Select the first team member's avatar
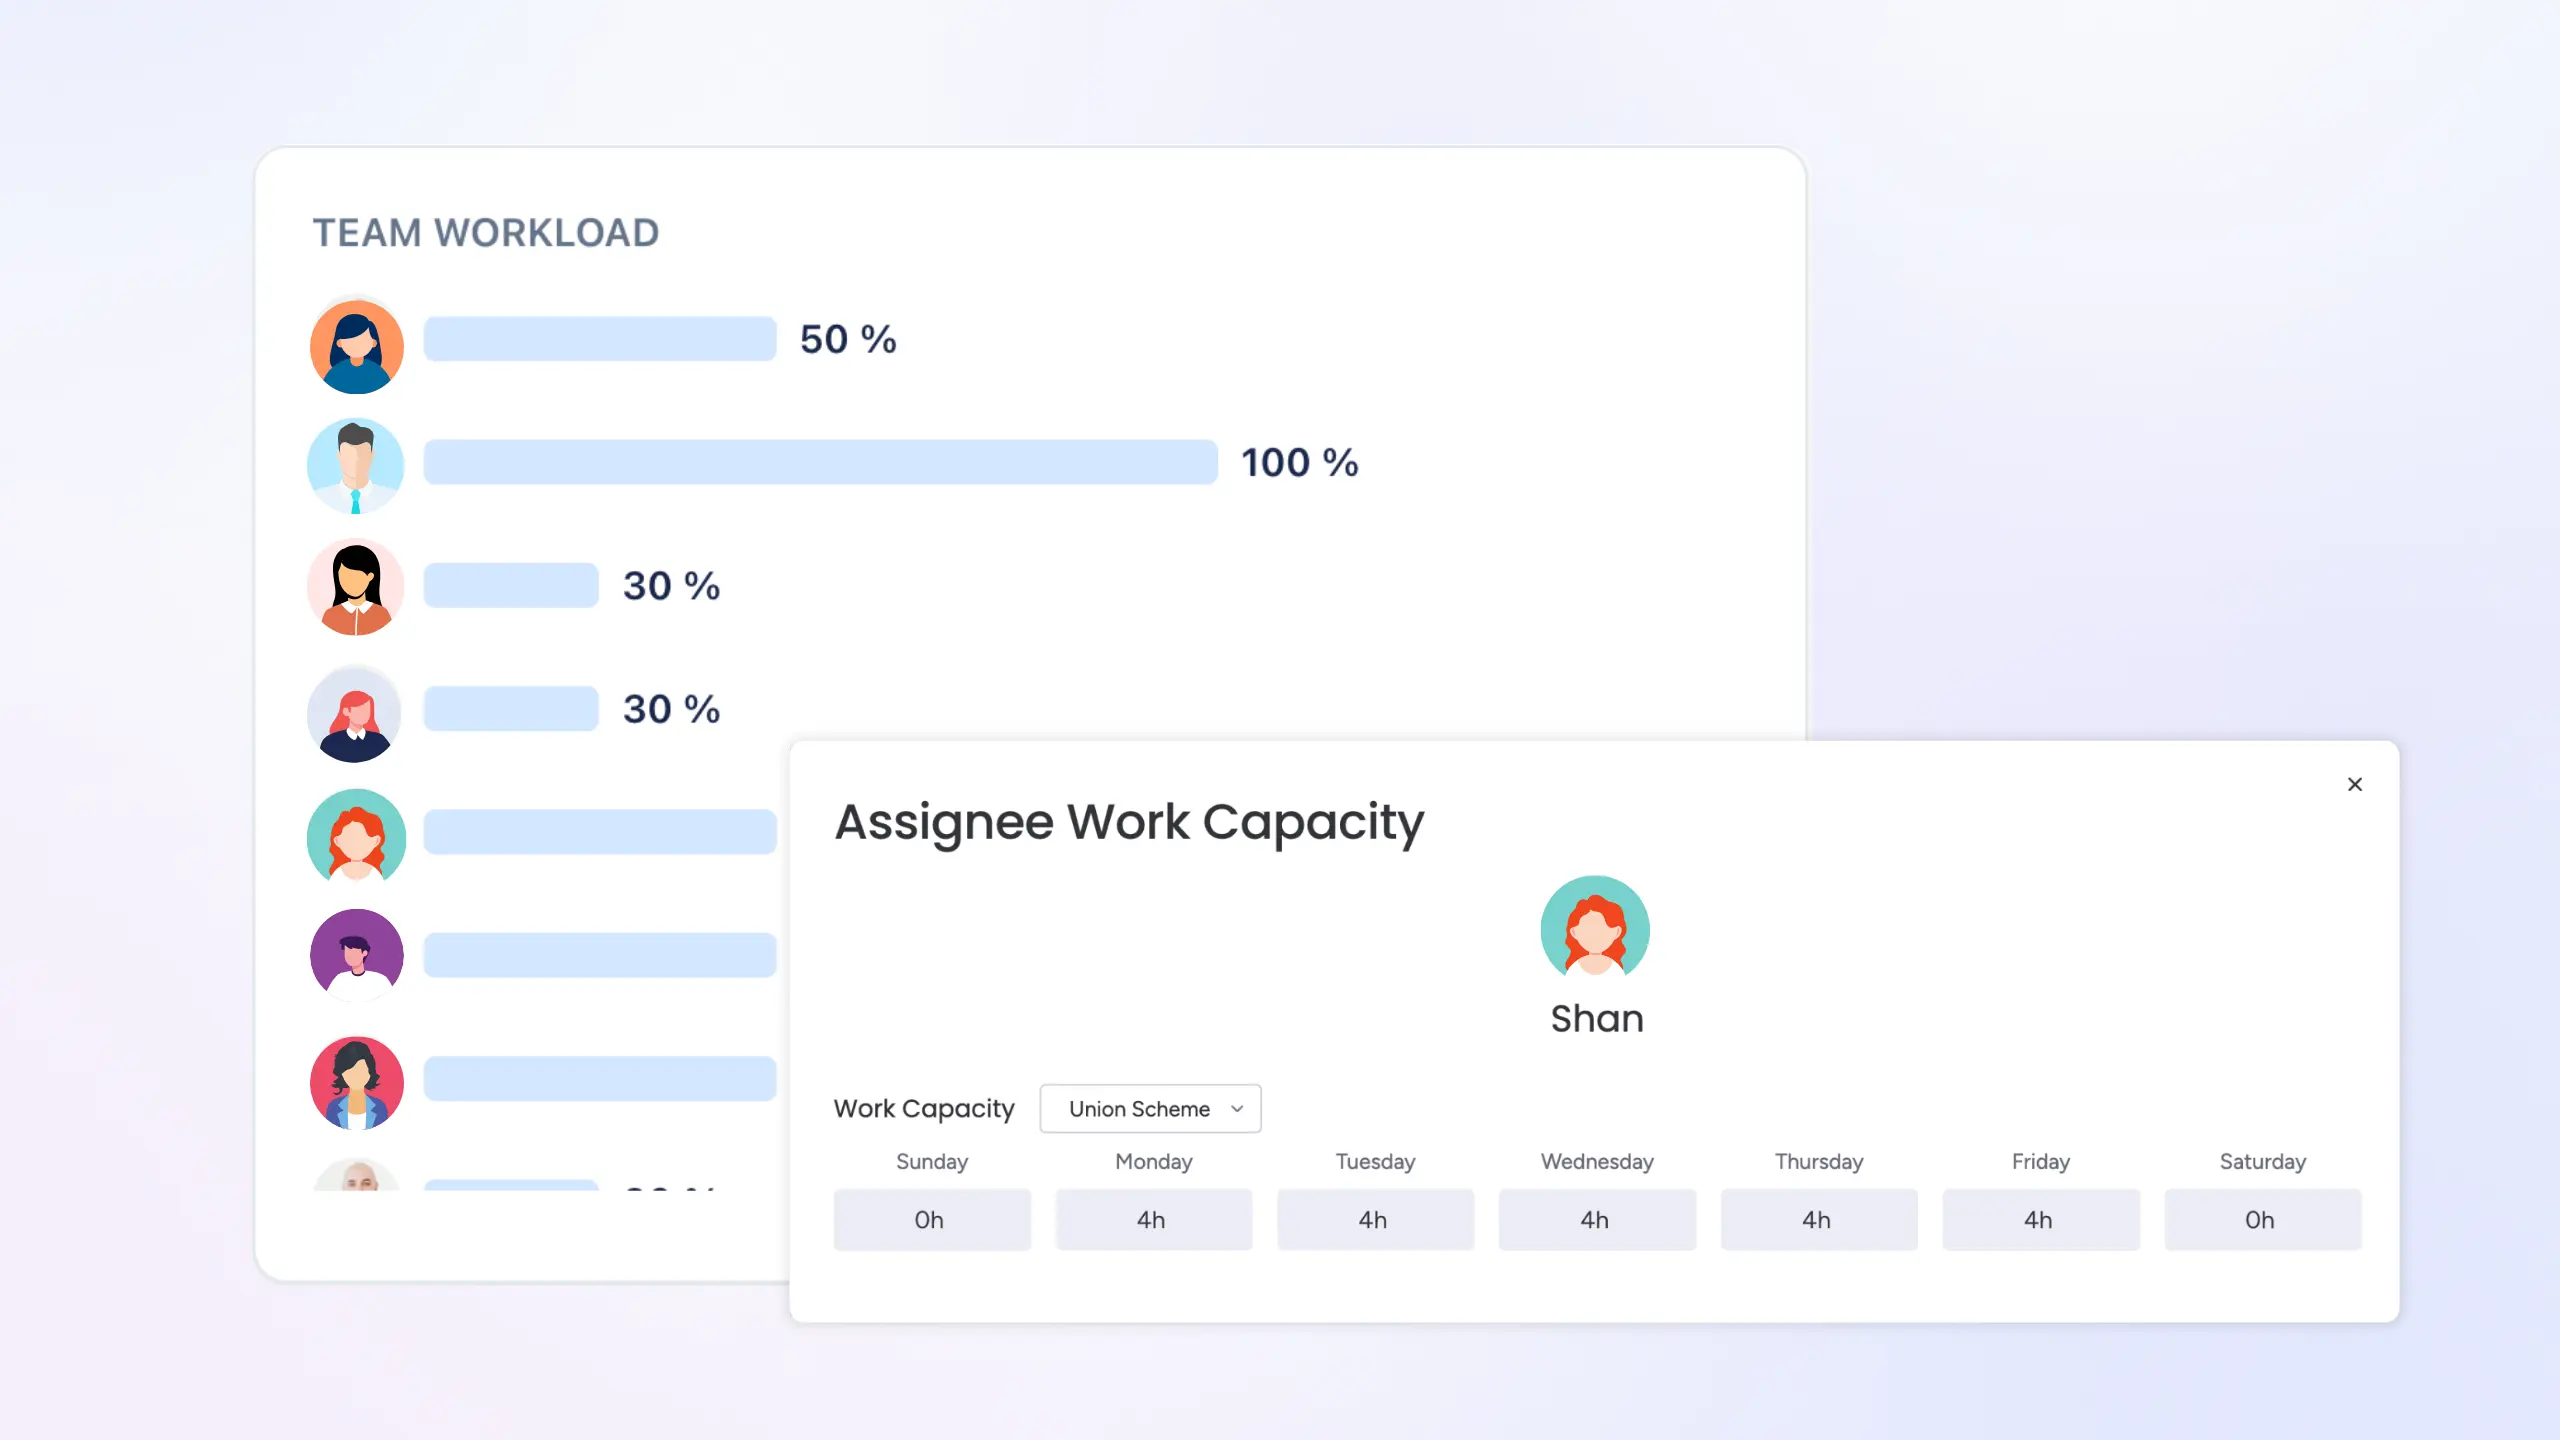Screen dimensions: 2560x1440 (x=356, y=347)
